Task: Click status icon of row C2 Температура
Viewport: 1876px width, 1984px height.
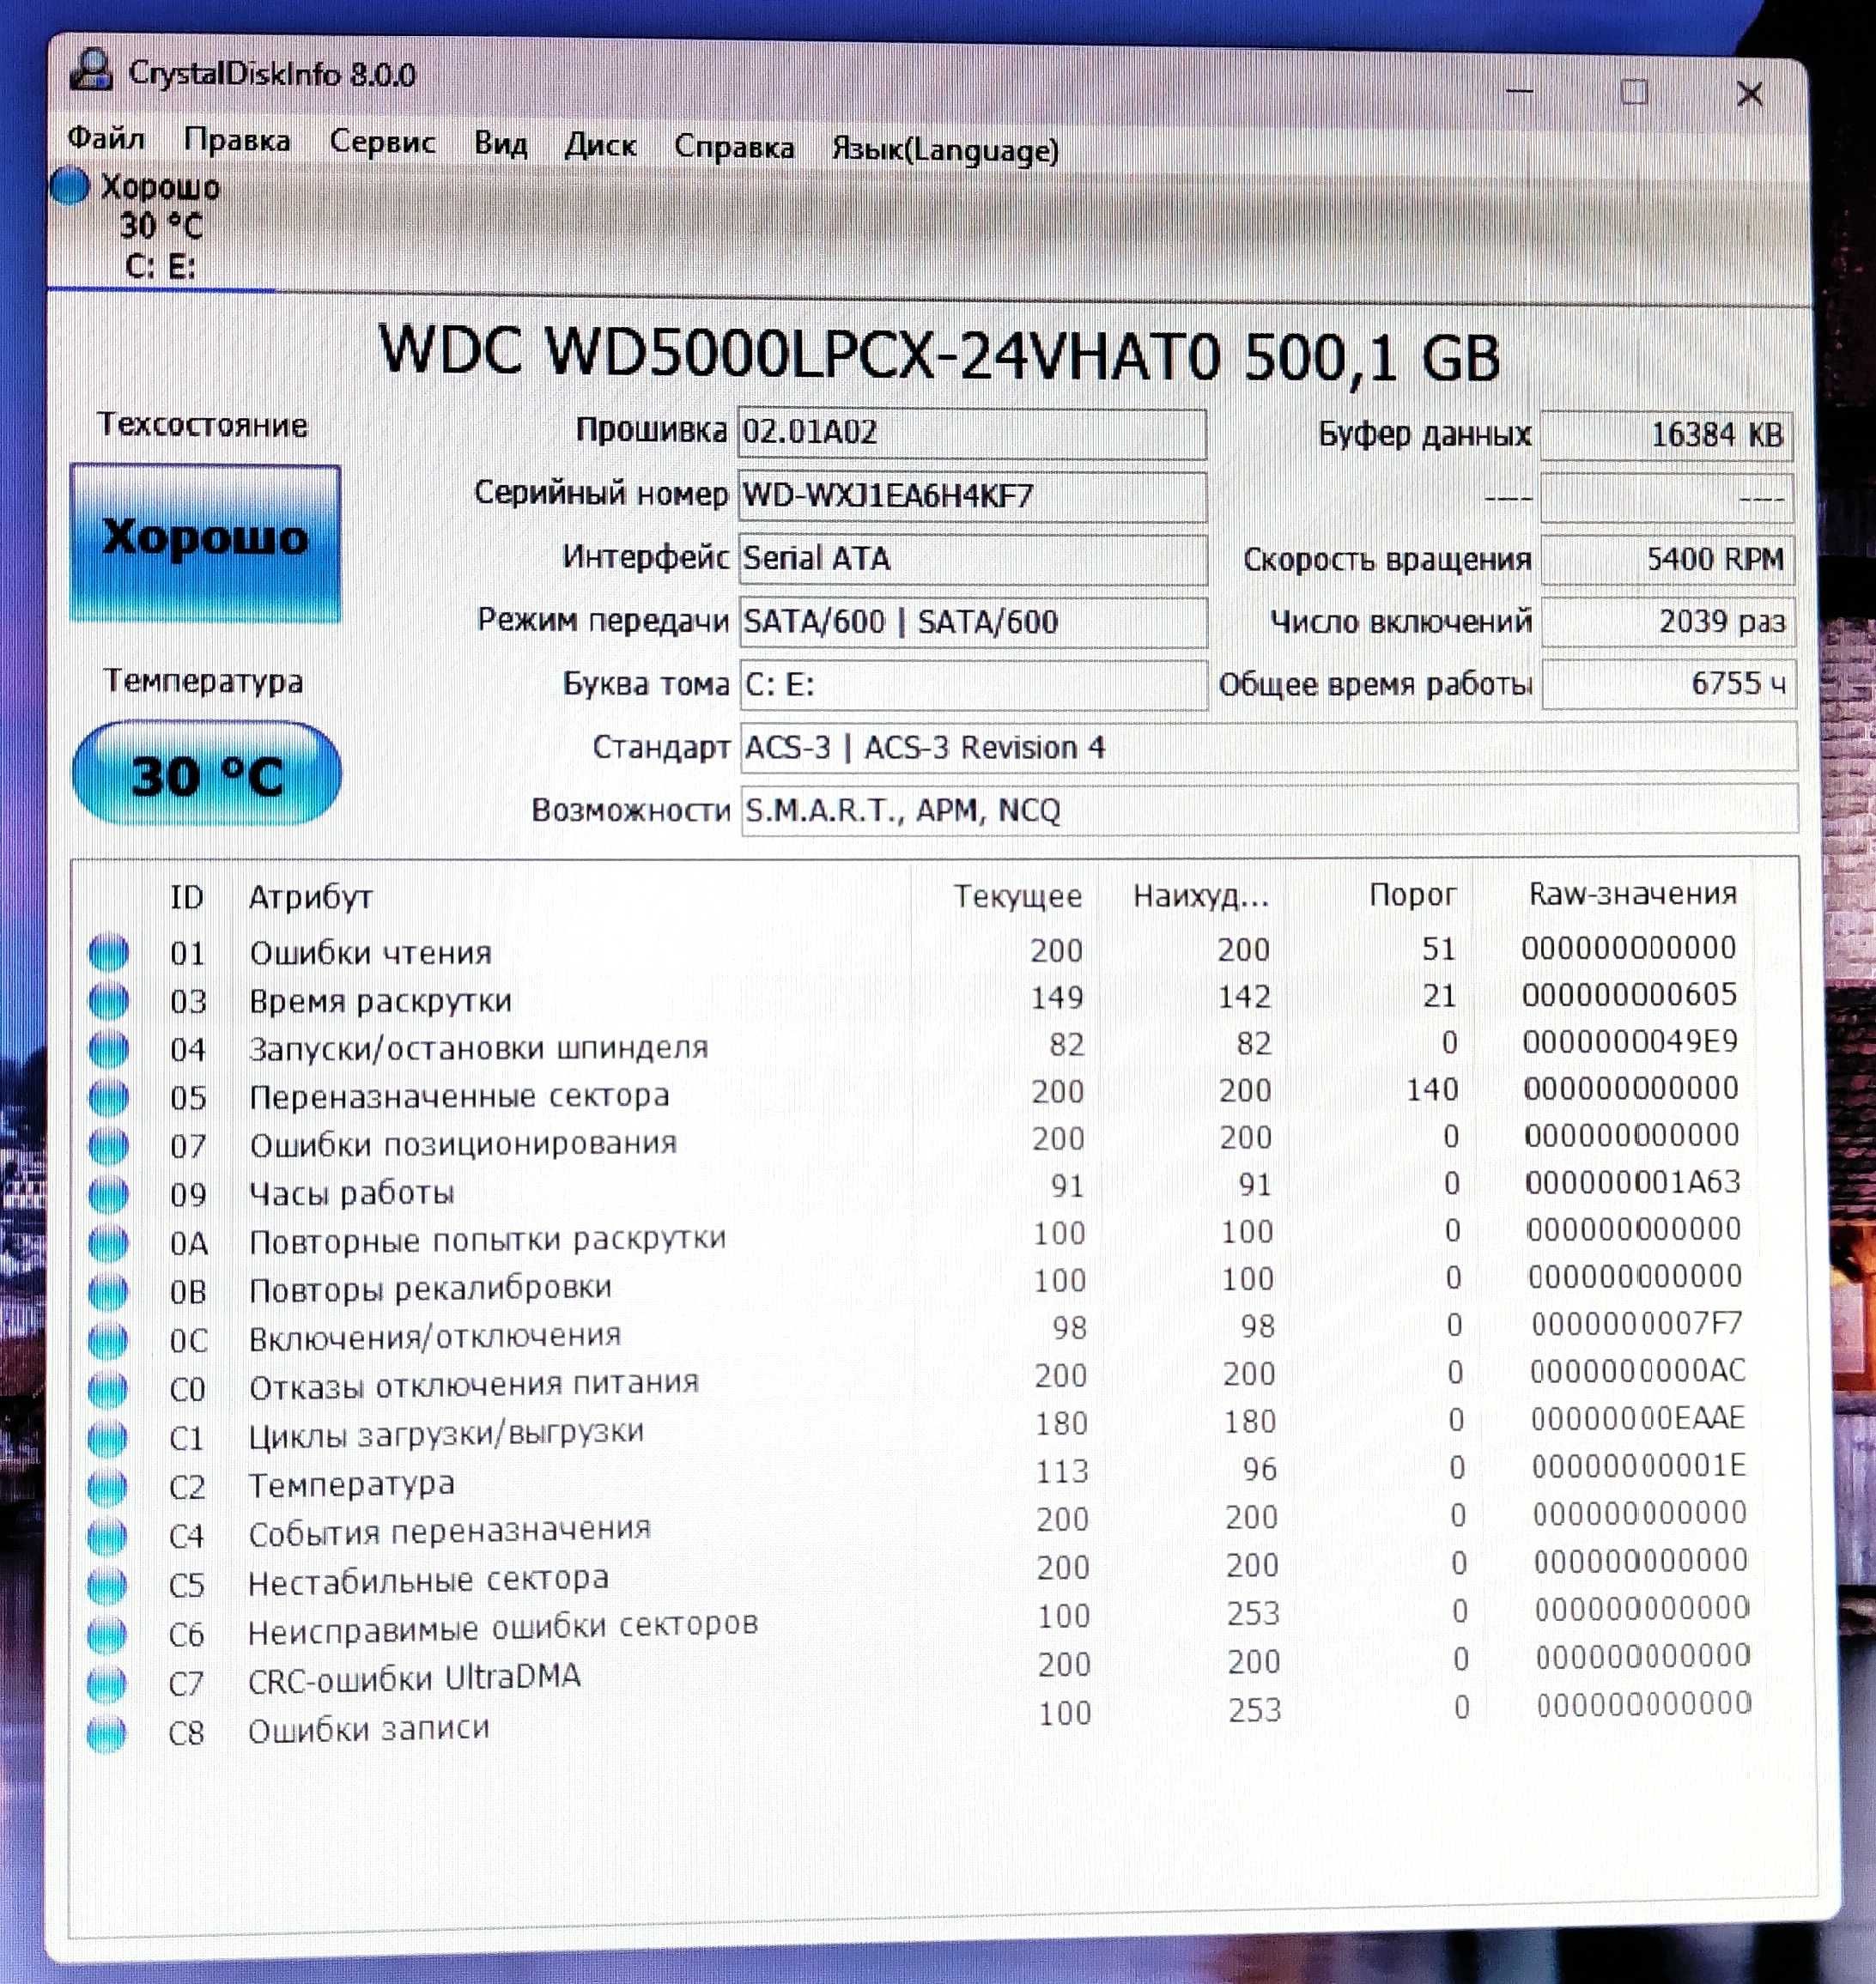Action: [x=107, y=1487]
